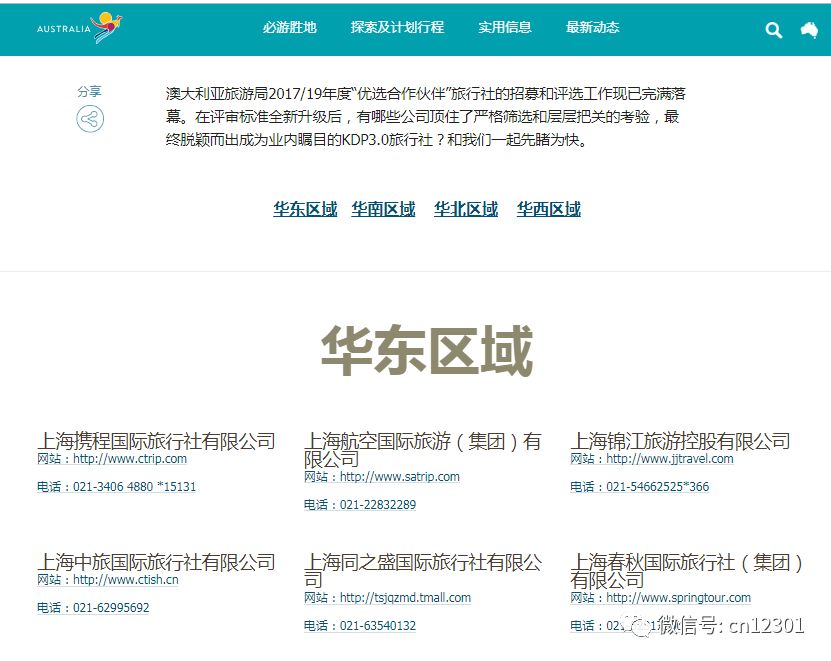Open the 实用信息 menu
The width and height of the screenshot is (831, 661).
pos(505,27)
